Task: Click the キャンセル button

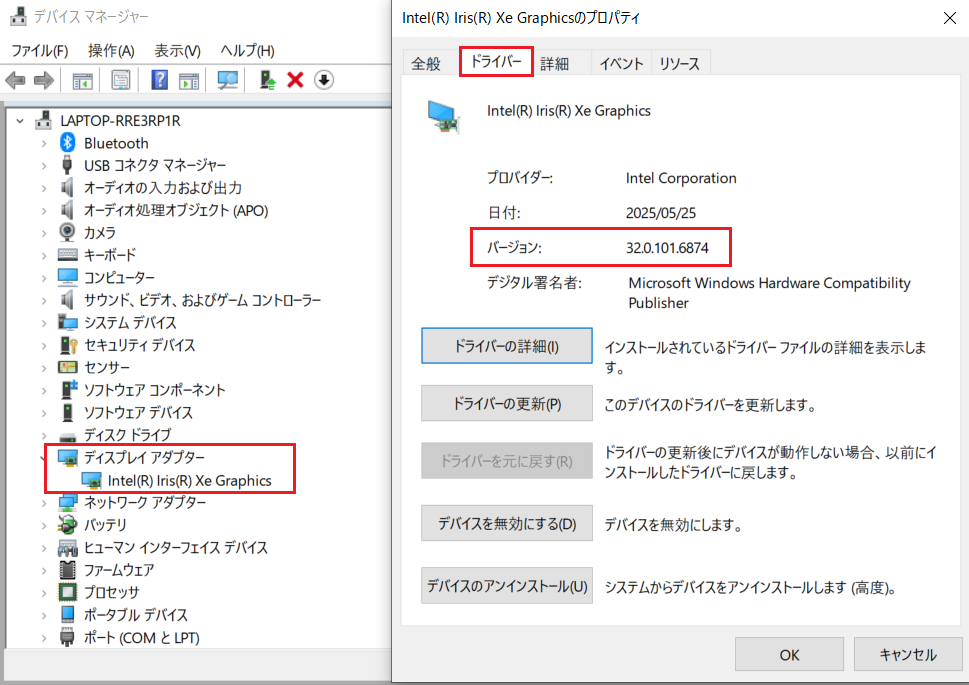Action: coord(908,654)
